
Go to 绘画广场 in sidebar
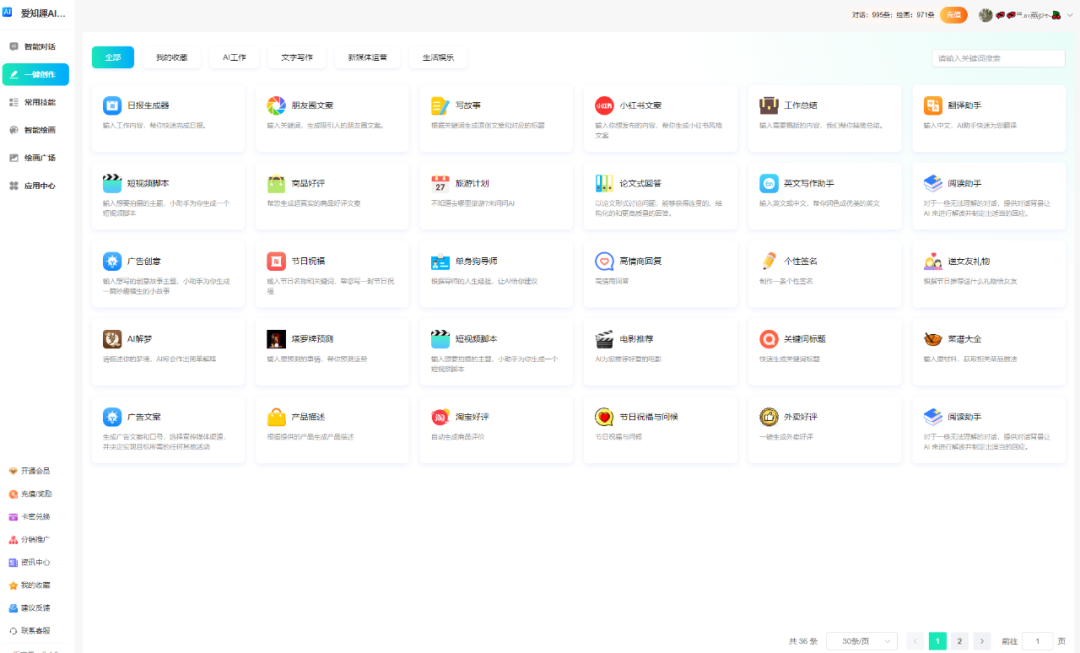(x=36, y=158)
